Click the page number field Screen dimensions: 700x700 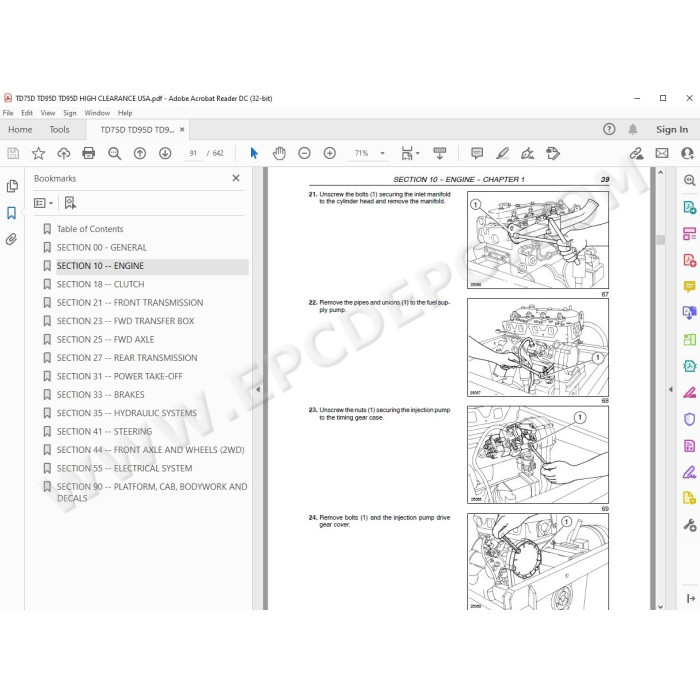[x=193, y=154]
